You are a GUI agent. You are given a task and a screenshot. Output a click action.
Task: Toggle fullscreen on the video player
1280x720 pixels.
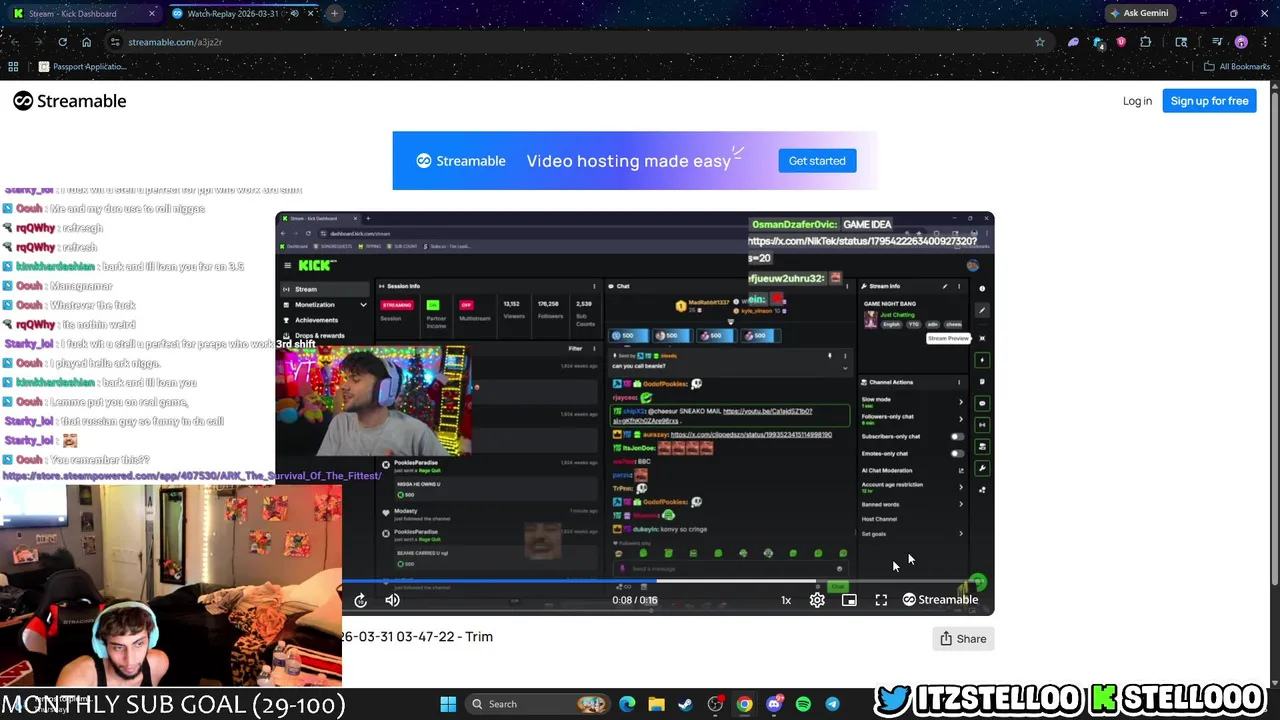pyautogui.click(x=881, y=600)
